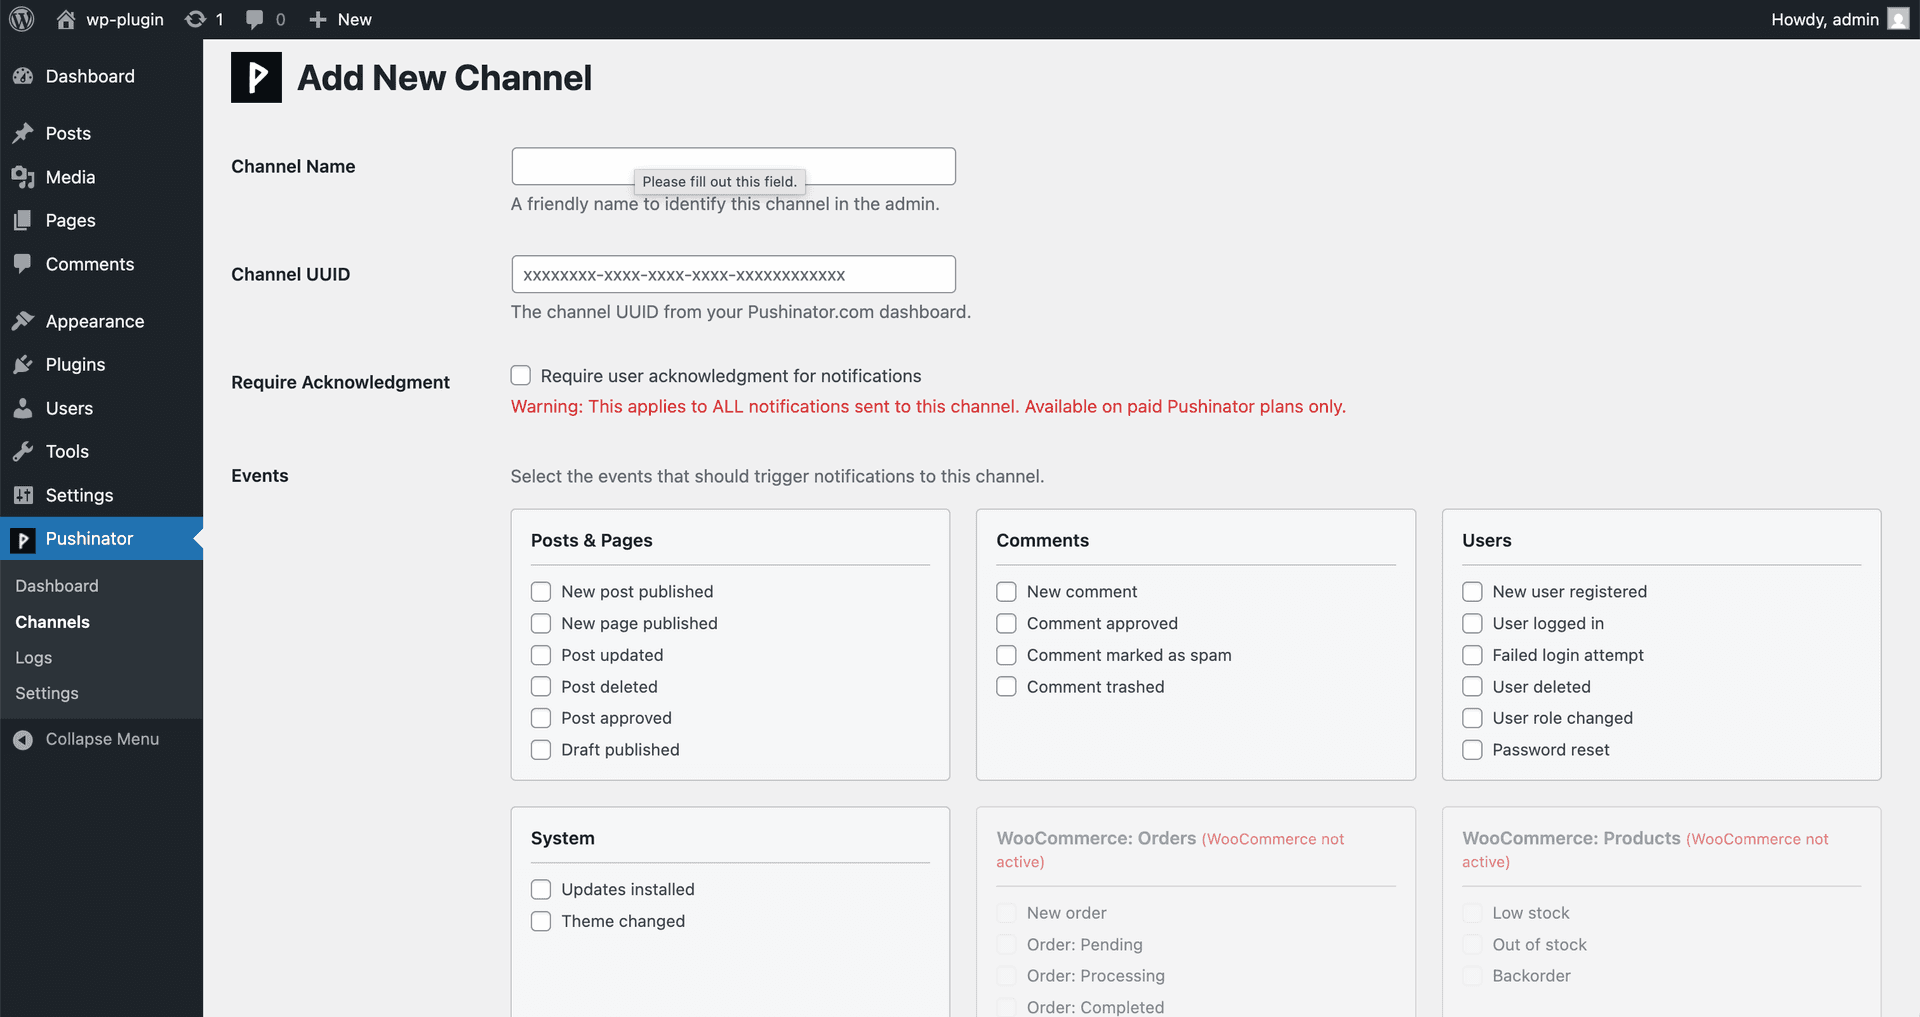Click the Plugins icon in the sidebar

pyautogui.click(x=23, y=364)
